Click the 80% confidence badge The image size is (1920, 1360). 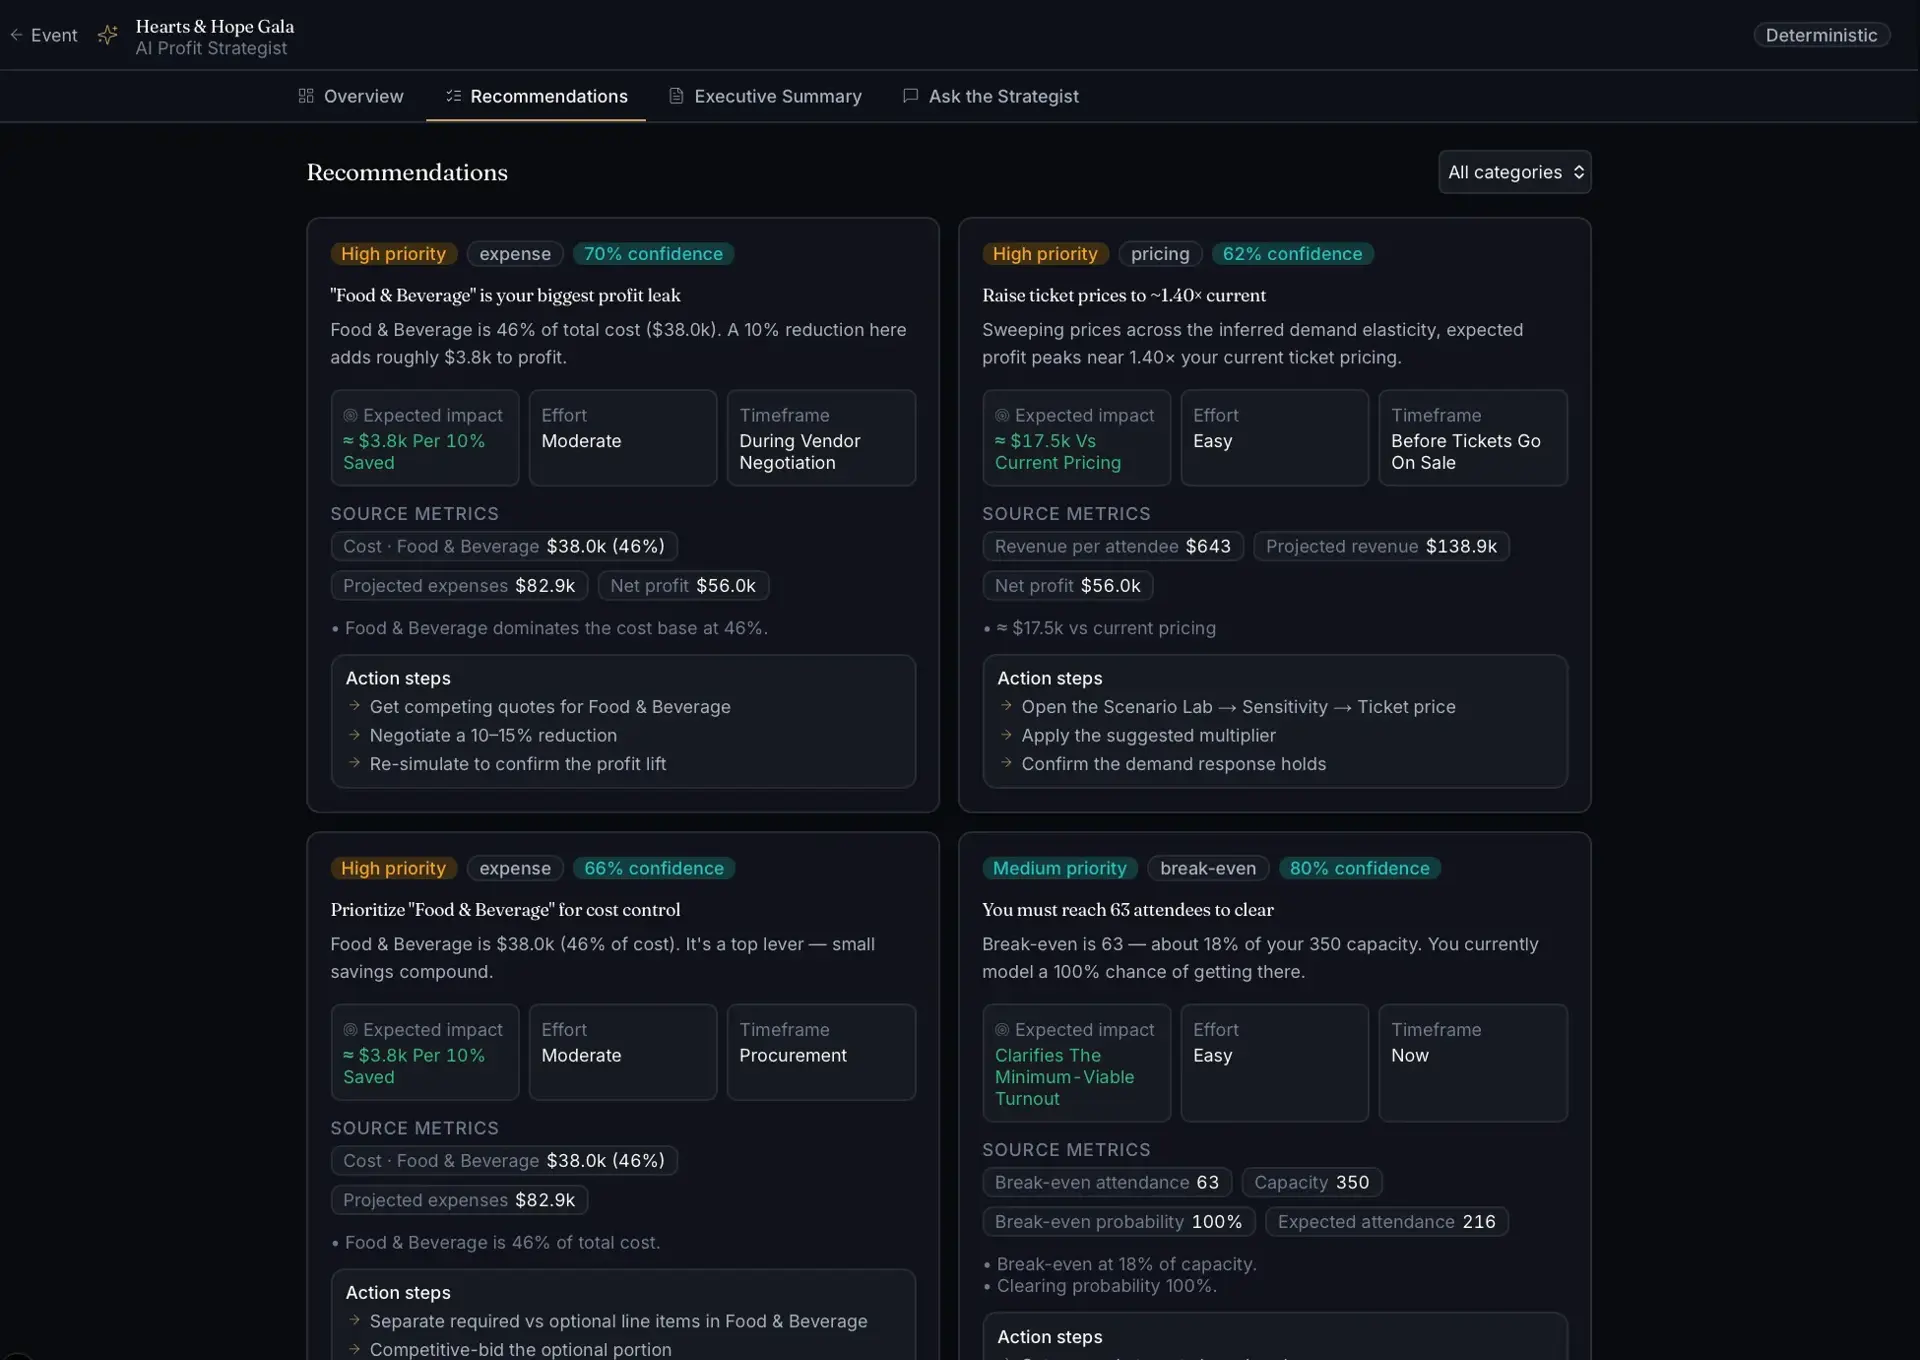1359,868
